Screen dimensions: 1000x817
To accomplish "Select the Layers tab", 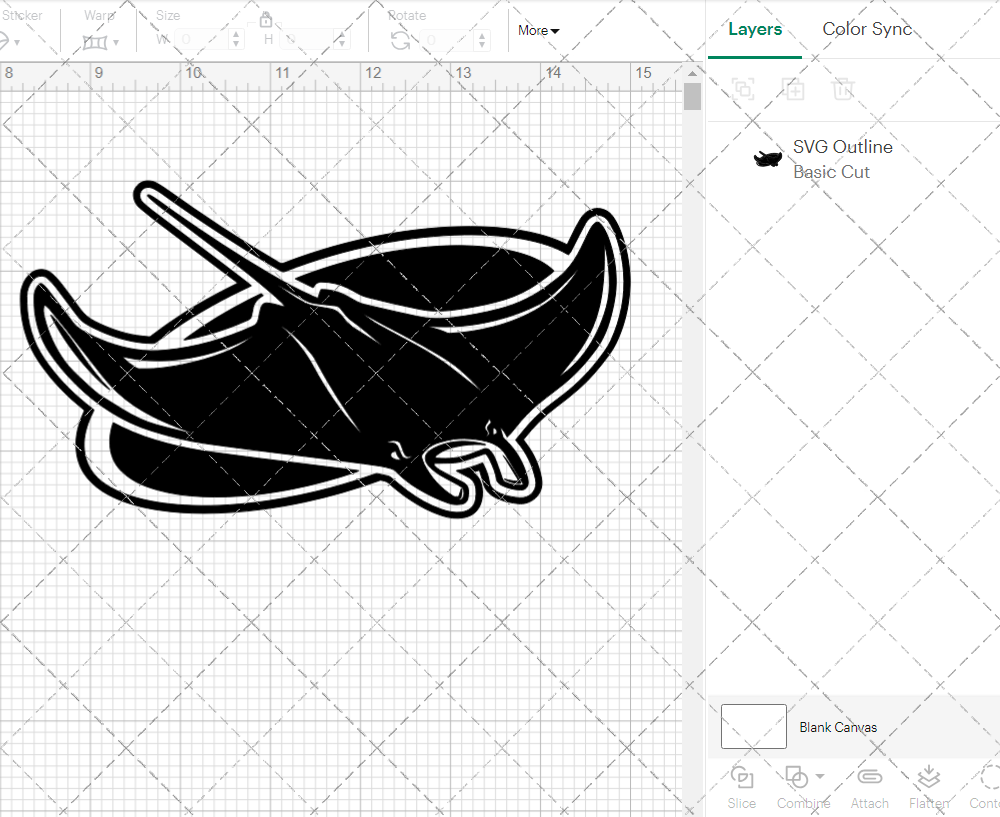I will tap(755, 29).
